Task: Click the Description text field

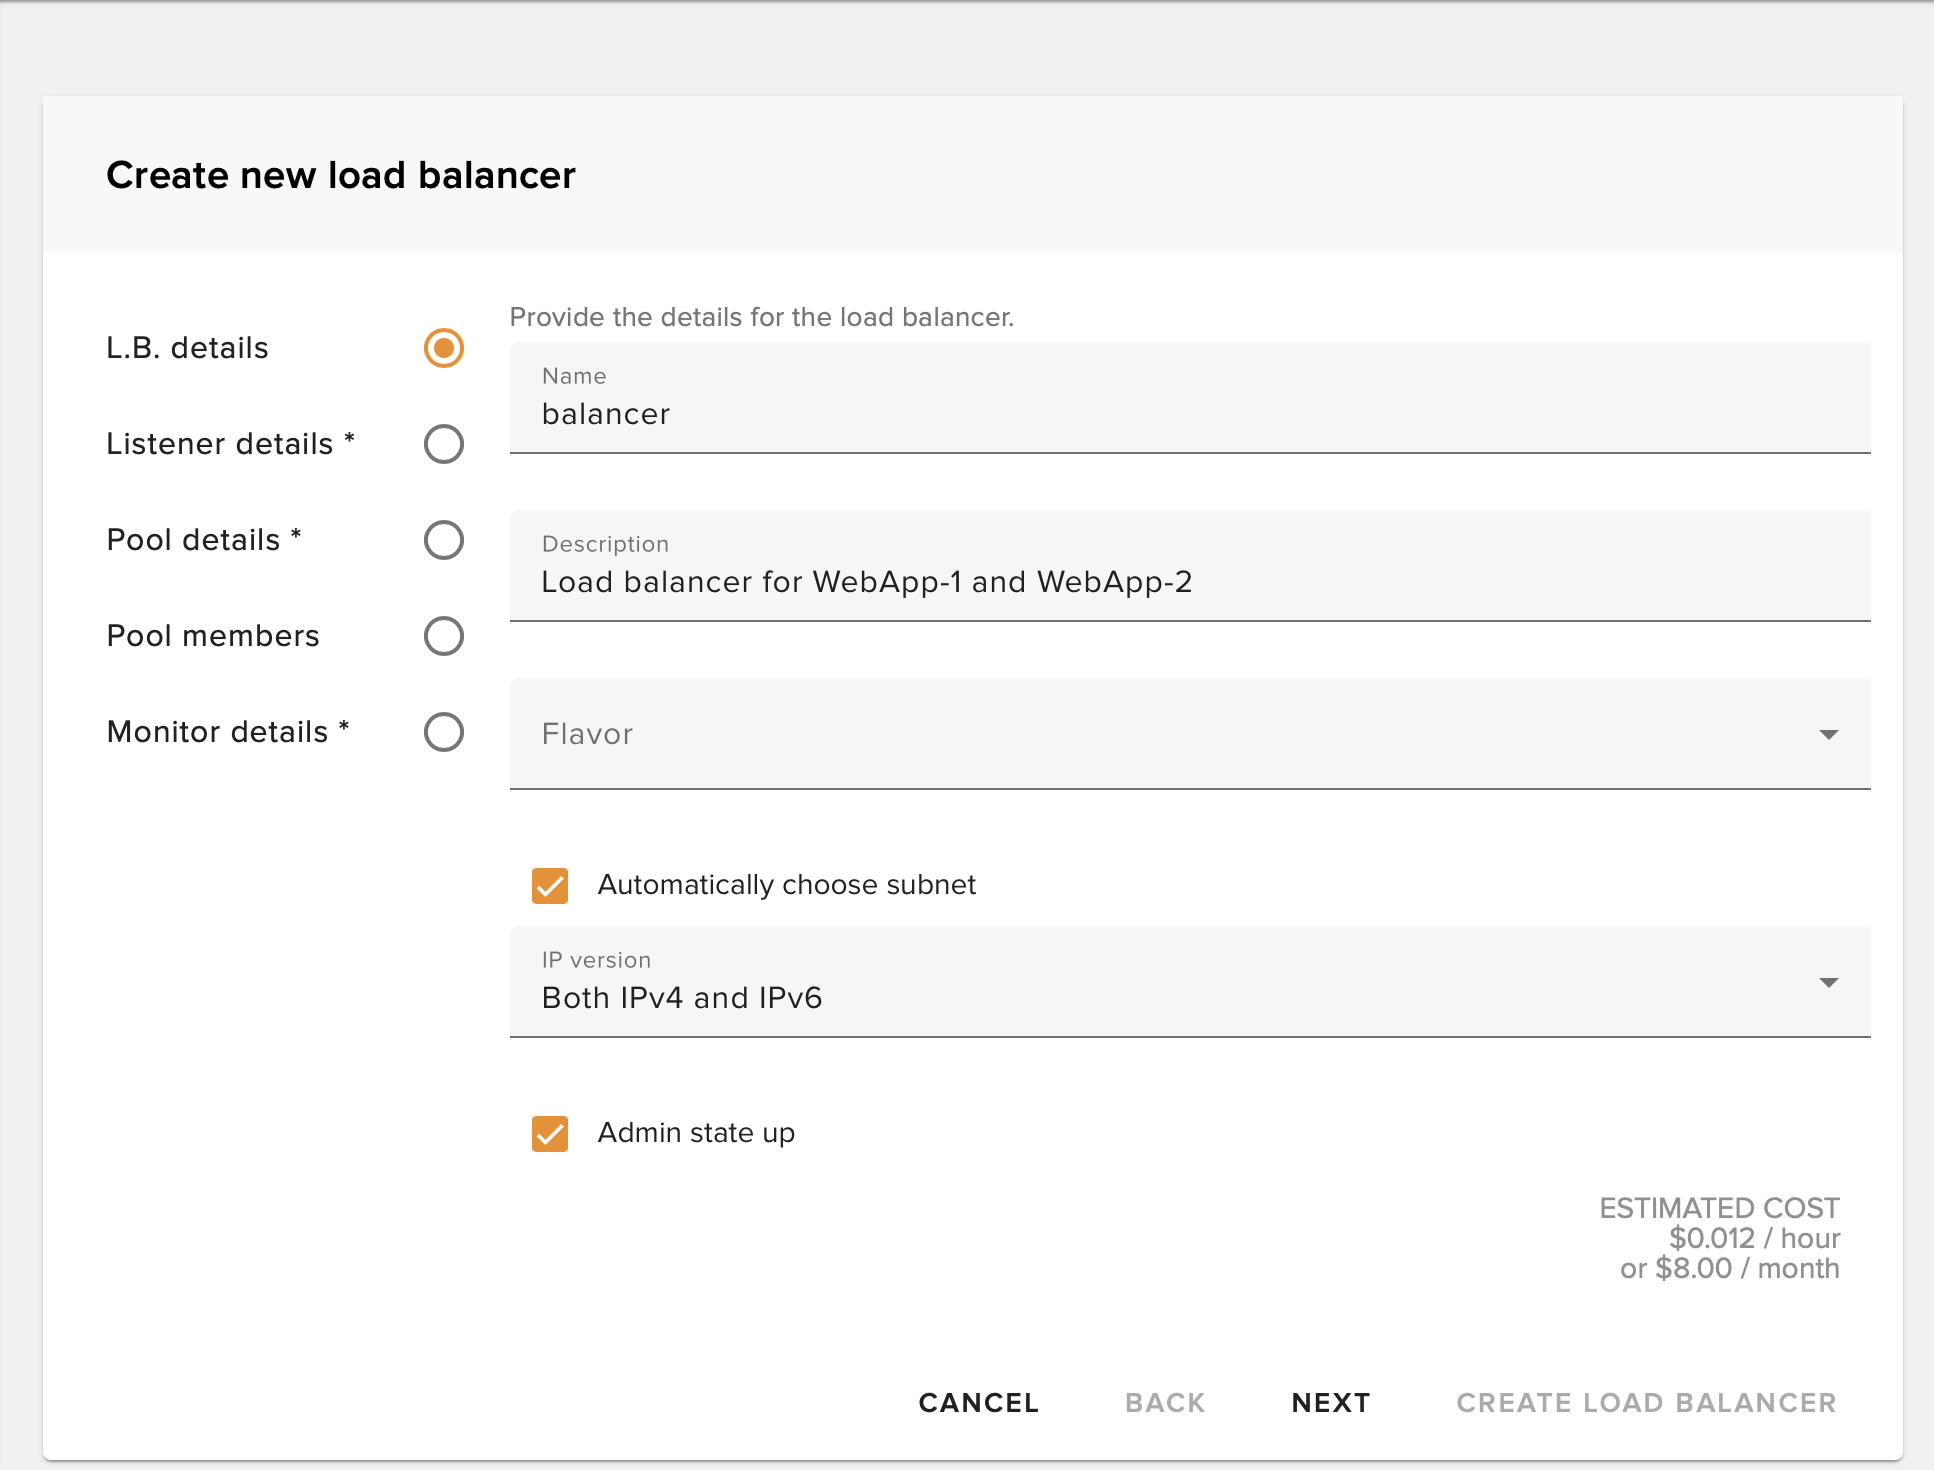Action: 1189,581
